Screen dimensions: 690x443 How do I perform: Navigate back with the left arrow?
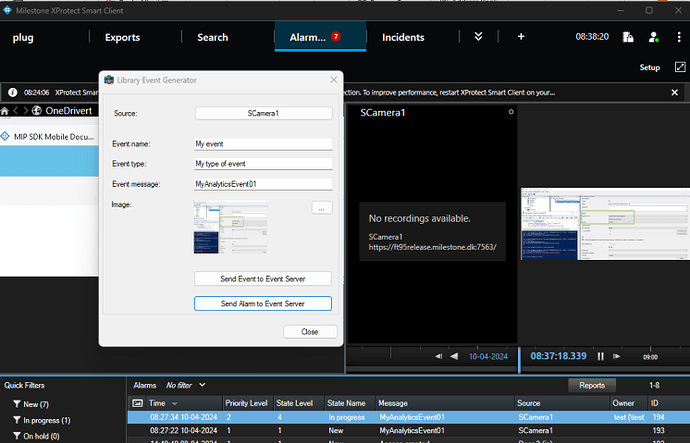click(x=16, y=111)
